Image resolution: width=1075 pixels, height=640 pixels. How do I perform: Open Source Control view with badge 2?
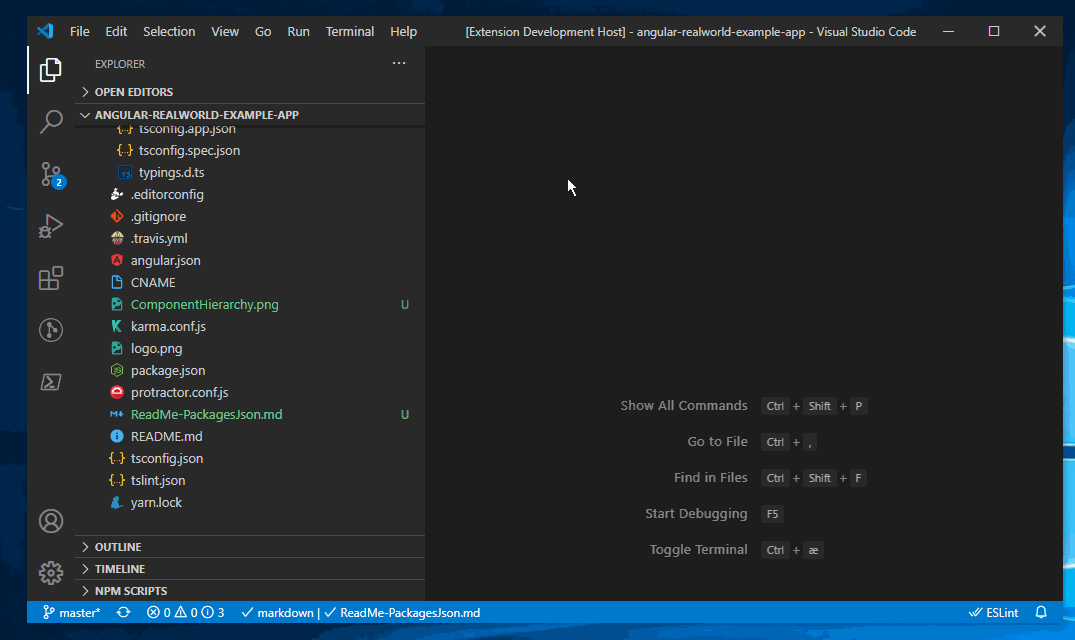coord(51,175)
